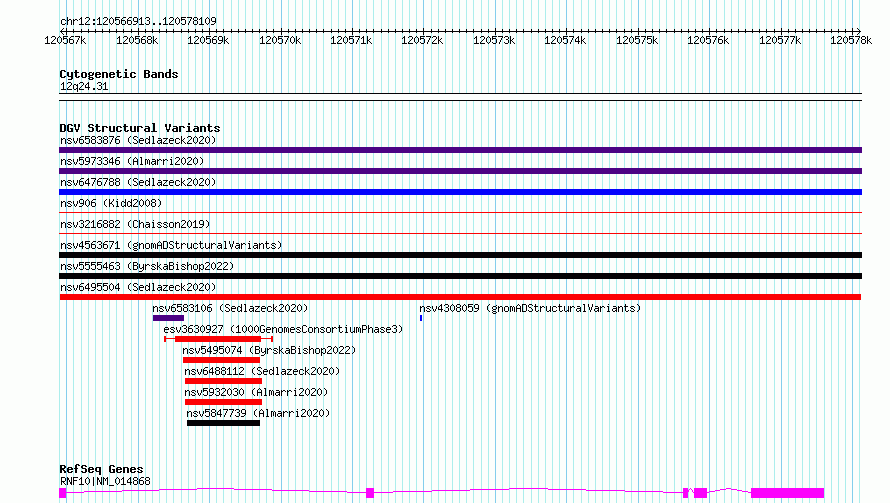The height and width of the screenshot is (503, 890).
Task: Click the nsv6583876 (Sedlazeck2020) variant label
Action: coord(138,140)
